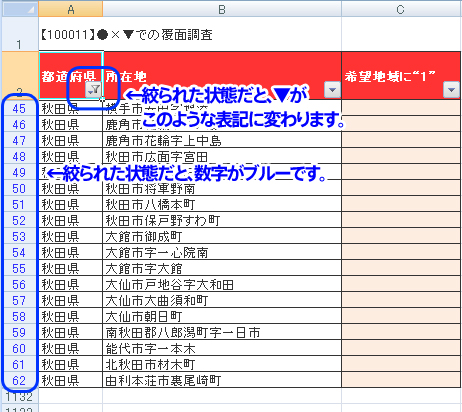Viewport: 462px width, 412px height.
Task: Select column C header
Action: [x=401, y=9]
